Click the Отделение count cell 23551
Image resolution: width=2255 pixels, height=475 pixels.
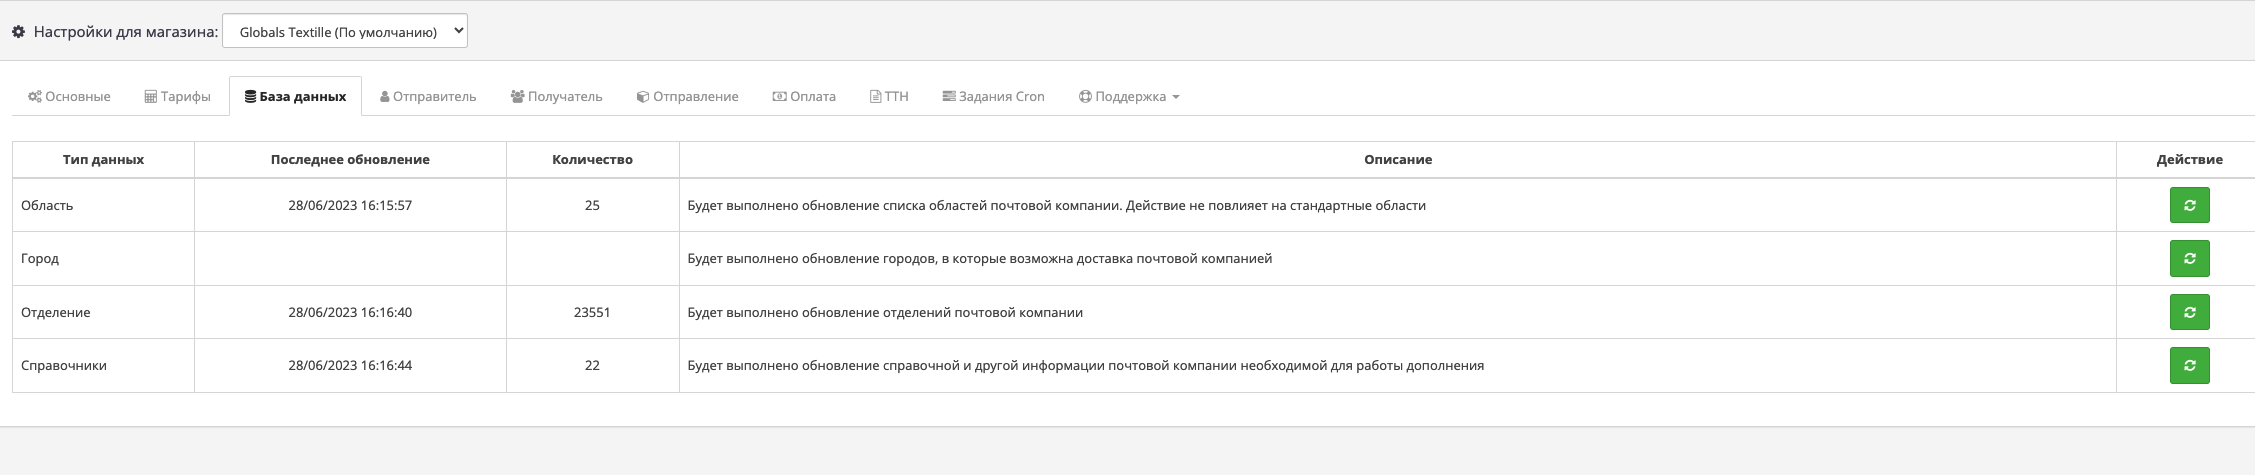592,312
